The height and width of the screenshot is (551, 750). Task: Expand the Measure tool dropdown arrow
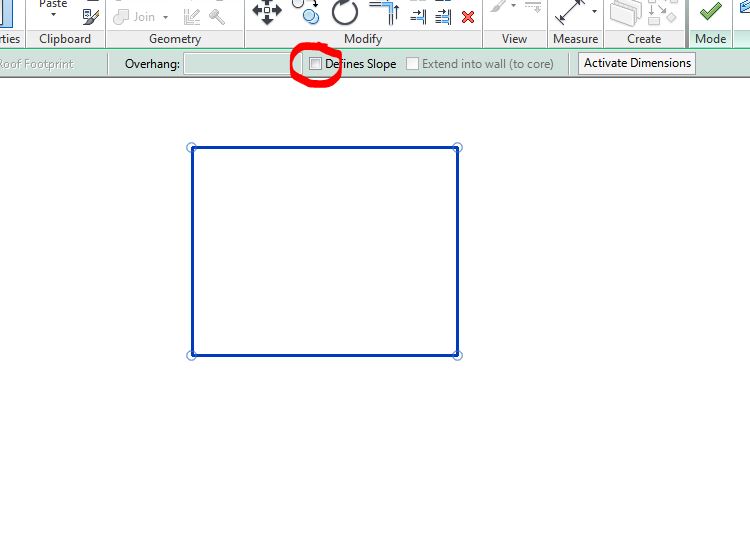click(594, 11)
